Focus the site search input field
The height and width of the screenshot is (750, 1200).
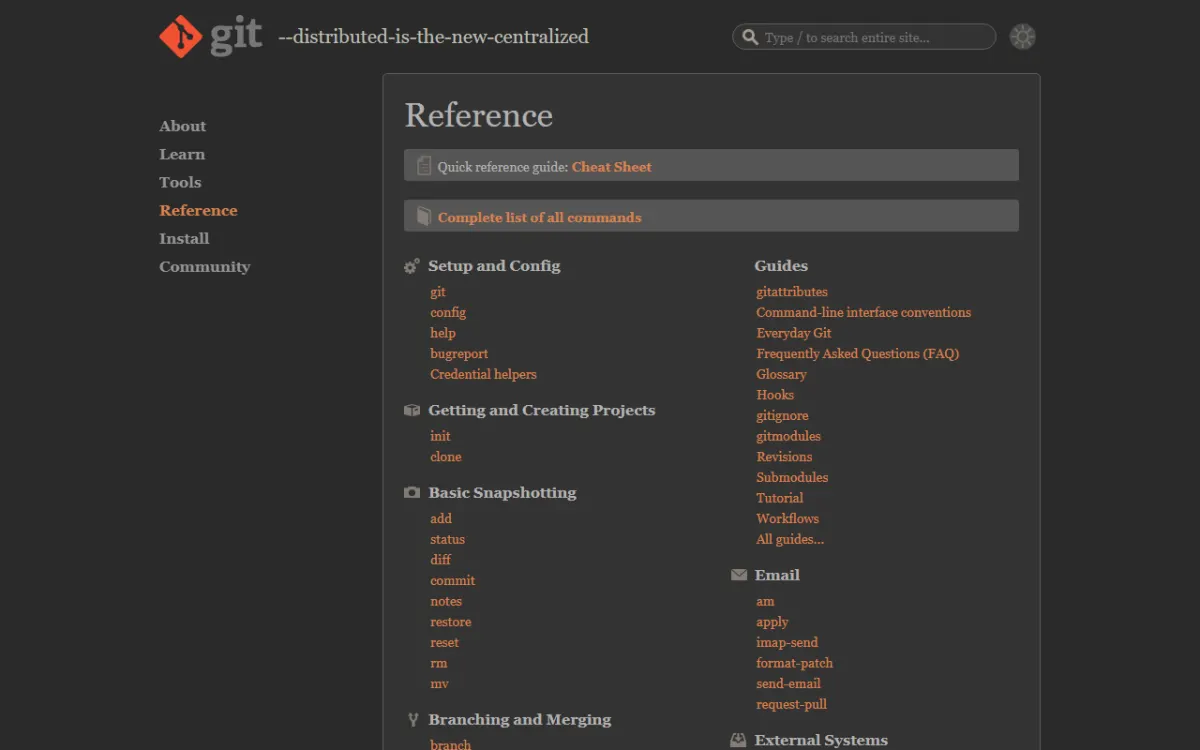(864, 37)
